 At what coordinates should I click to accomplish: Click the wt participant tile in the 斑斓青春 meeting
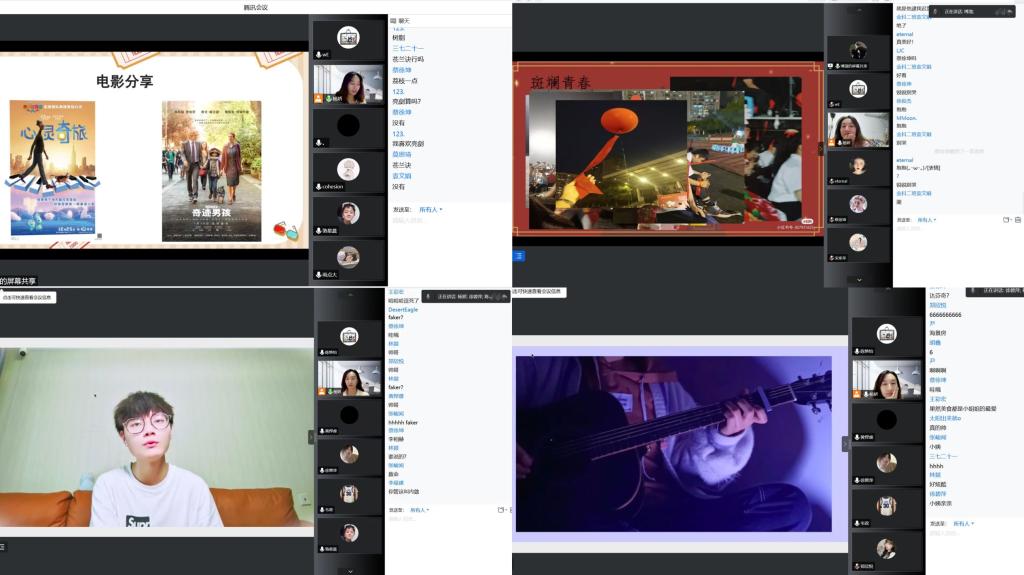pos(858,90)
